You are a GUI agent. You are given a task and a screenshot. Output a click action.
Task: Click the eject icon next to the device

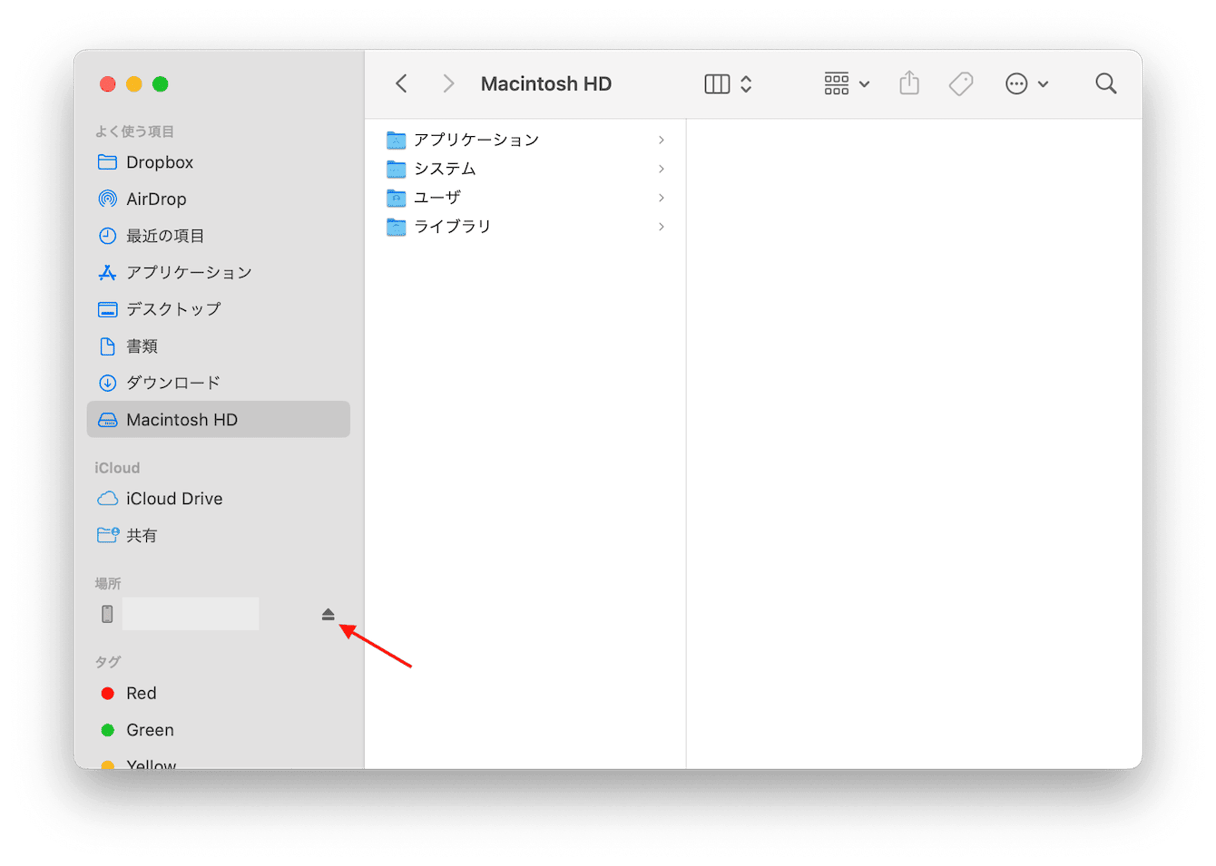[328, 614]
